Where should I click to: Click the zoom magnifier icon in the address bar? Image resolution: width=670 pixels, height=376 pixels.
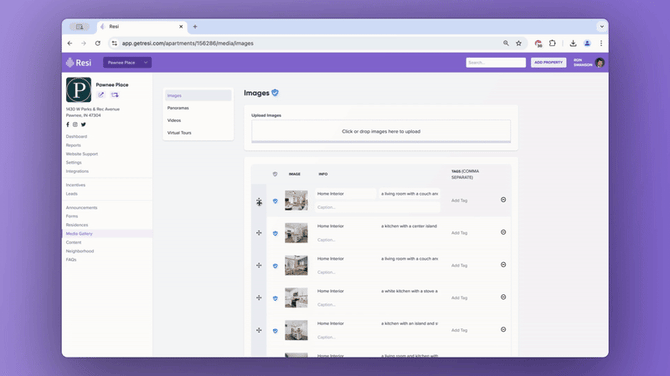click(506, 43)
